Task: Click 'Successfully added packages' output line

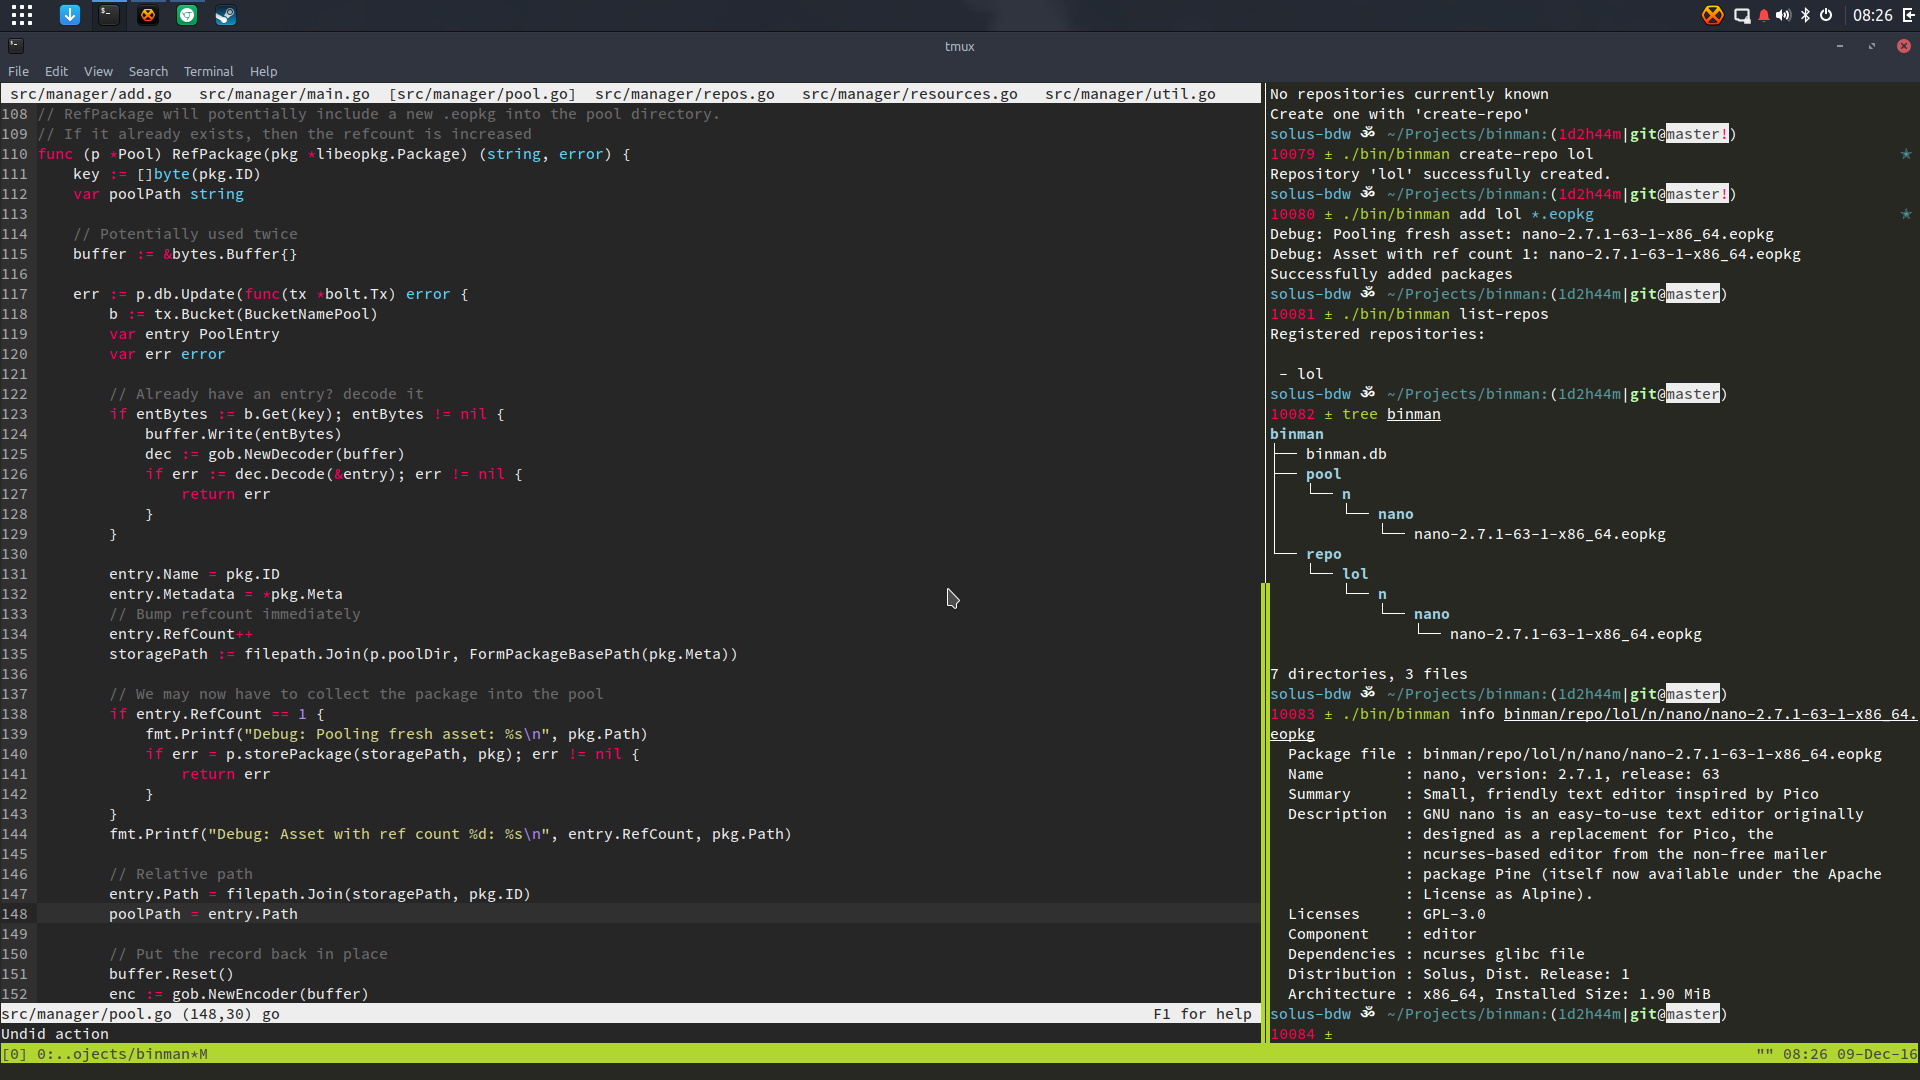Action: (x=1391, y=274)
